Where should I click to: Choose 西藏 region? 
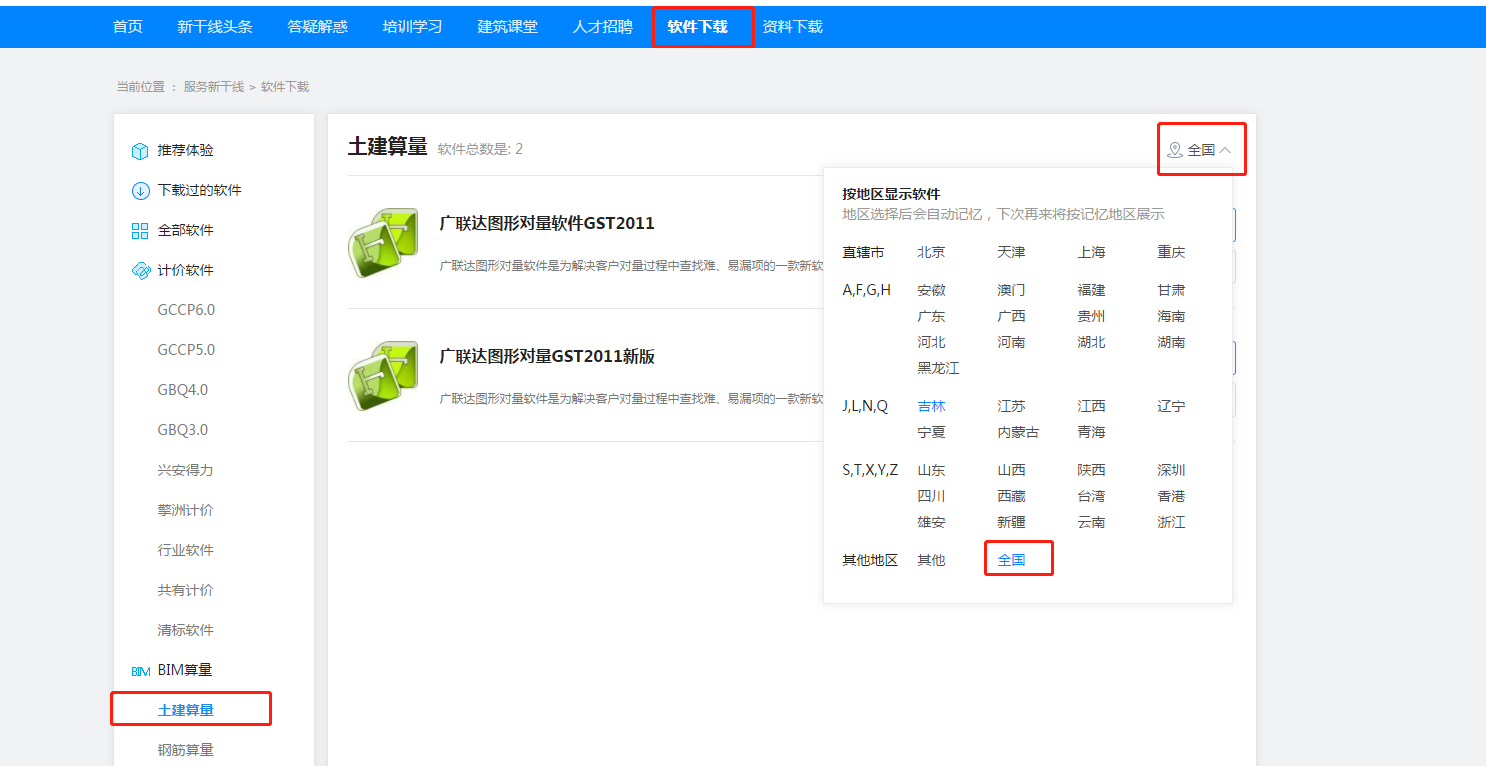1011,496
